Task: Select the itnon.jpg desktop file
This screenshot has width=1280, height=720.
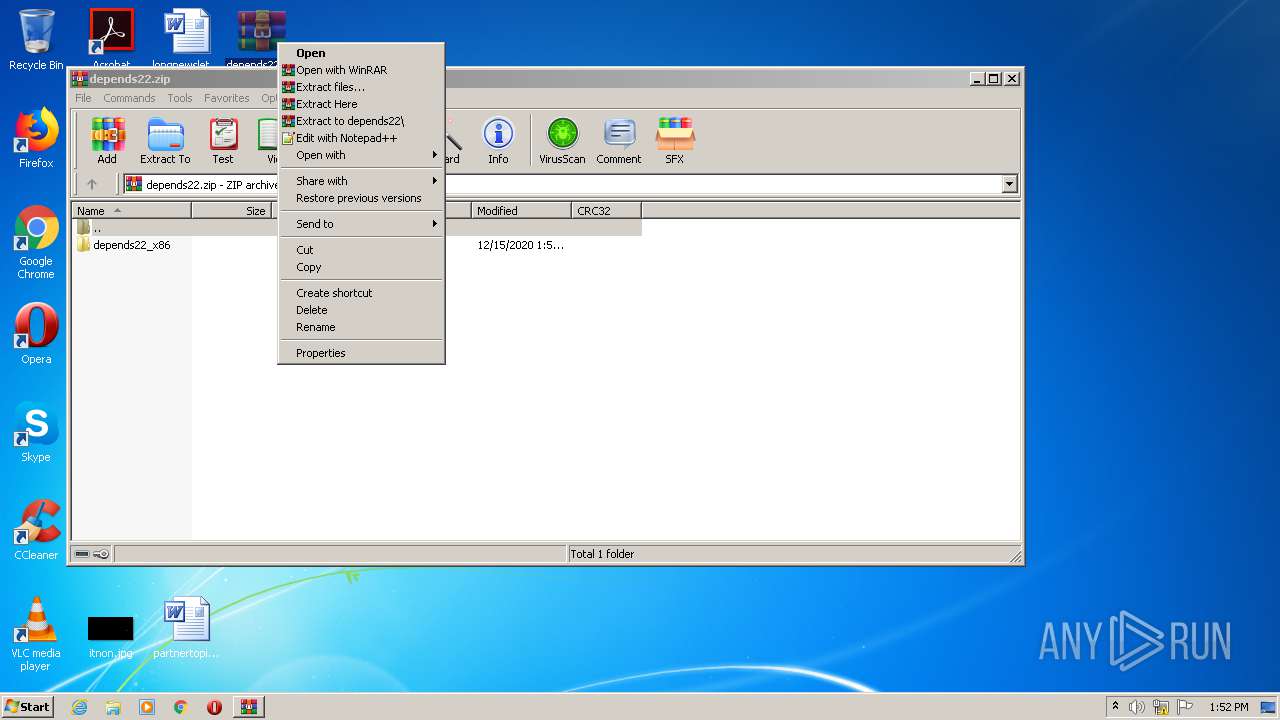Action: (110, 637)
